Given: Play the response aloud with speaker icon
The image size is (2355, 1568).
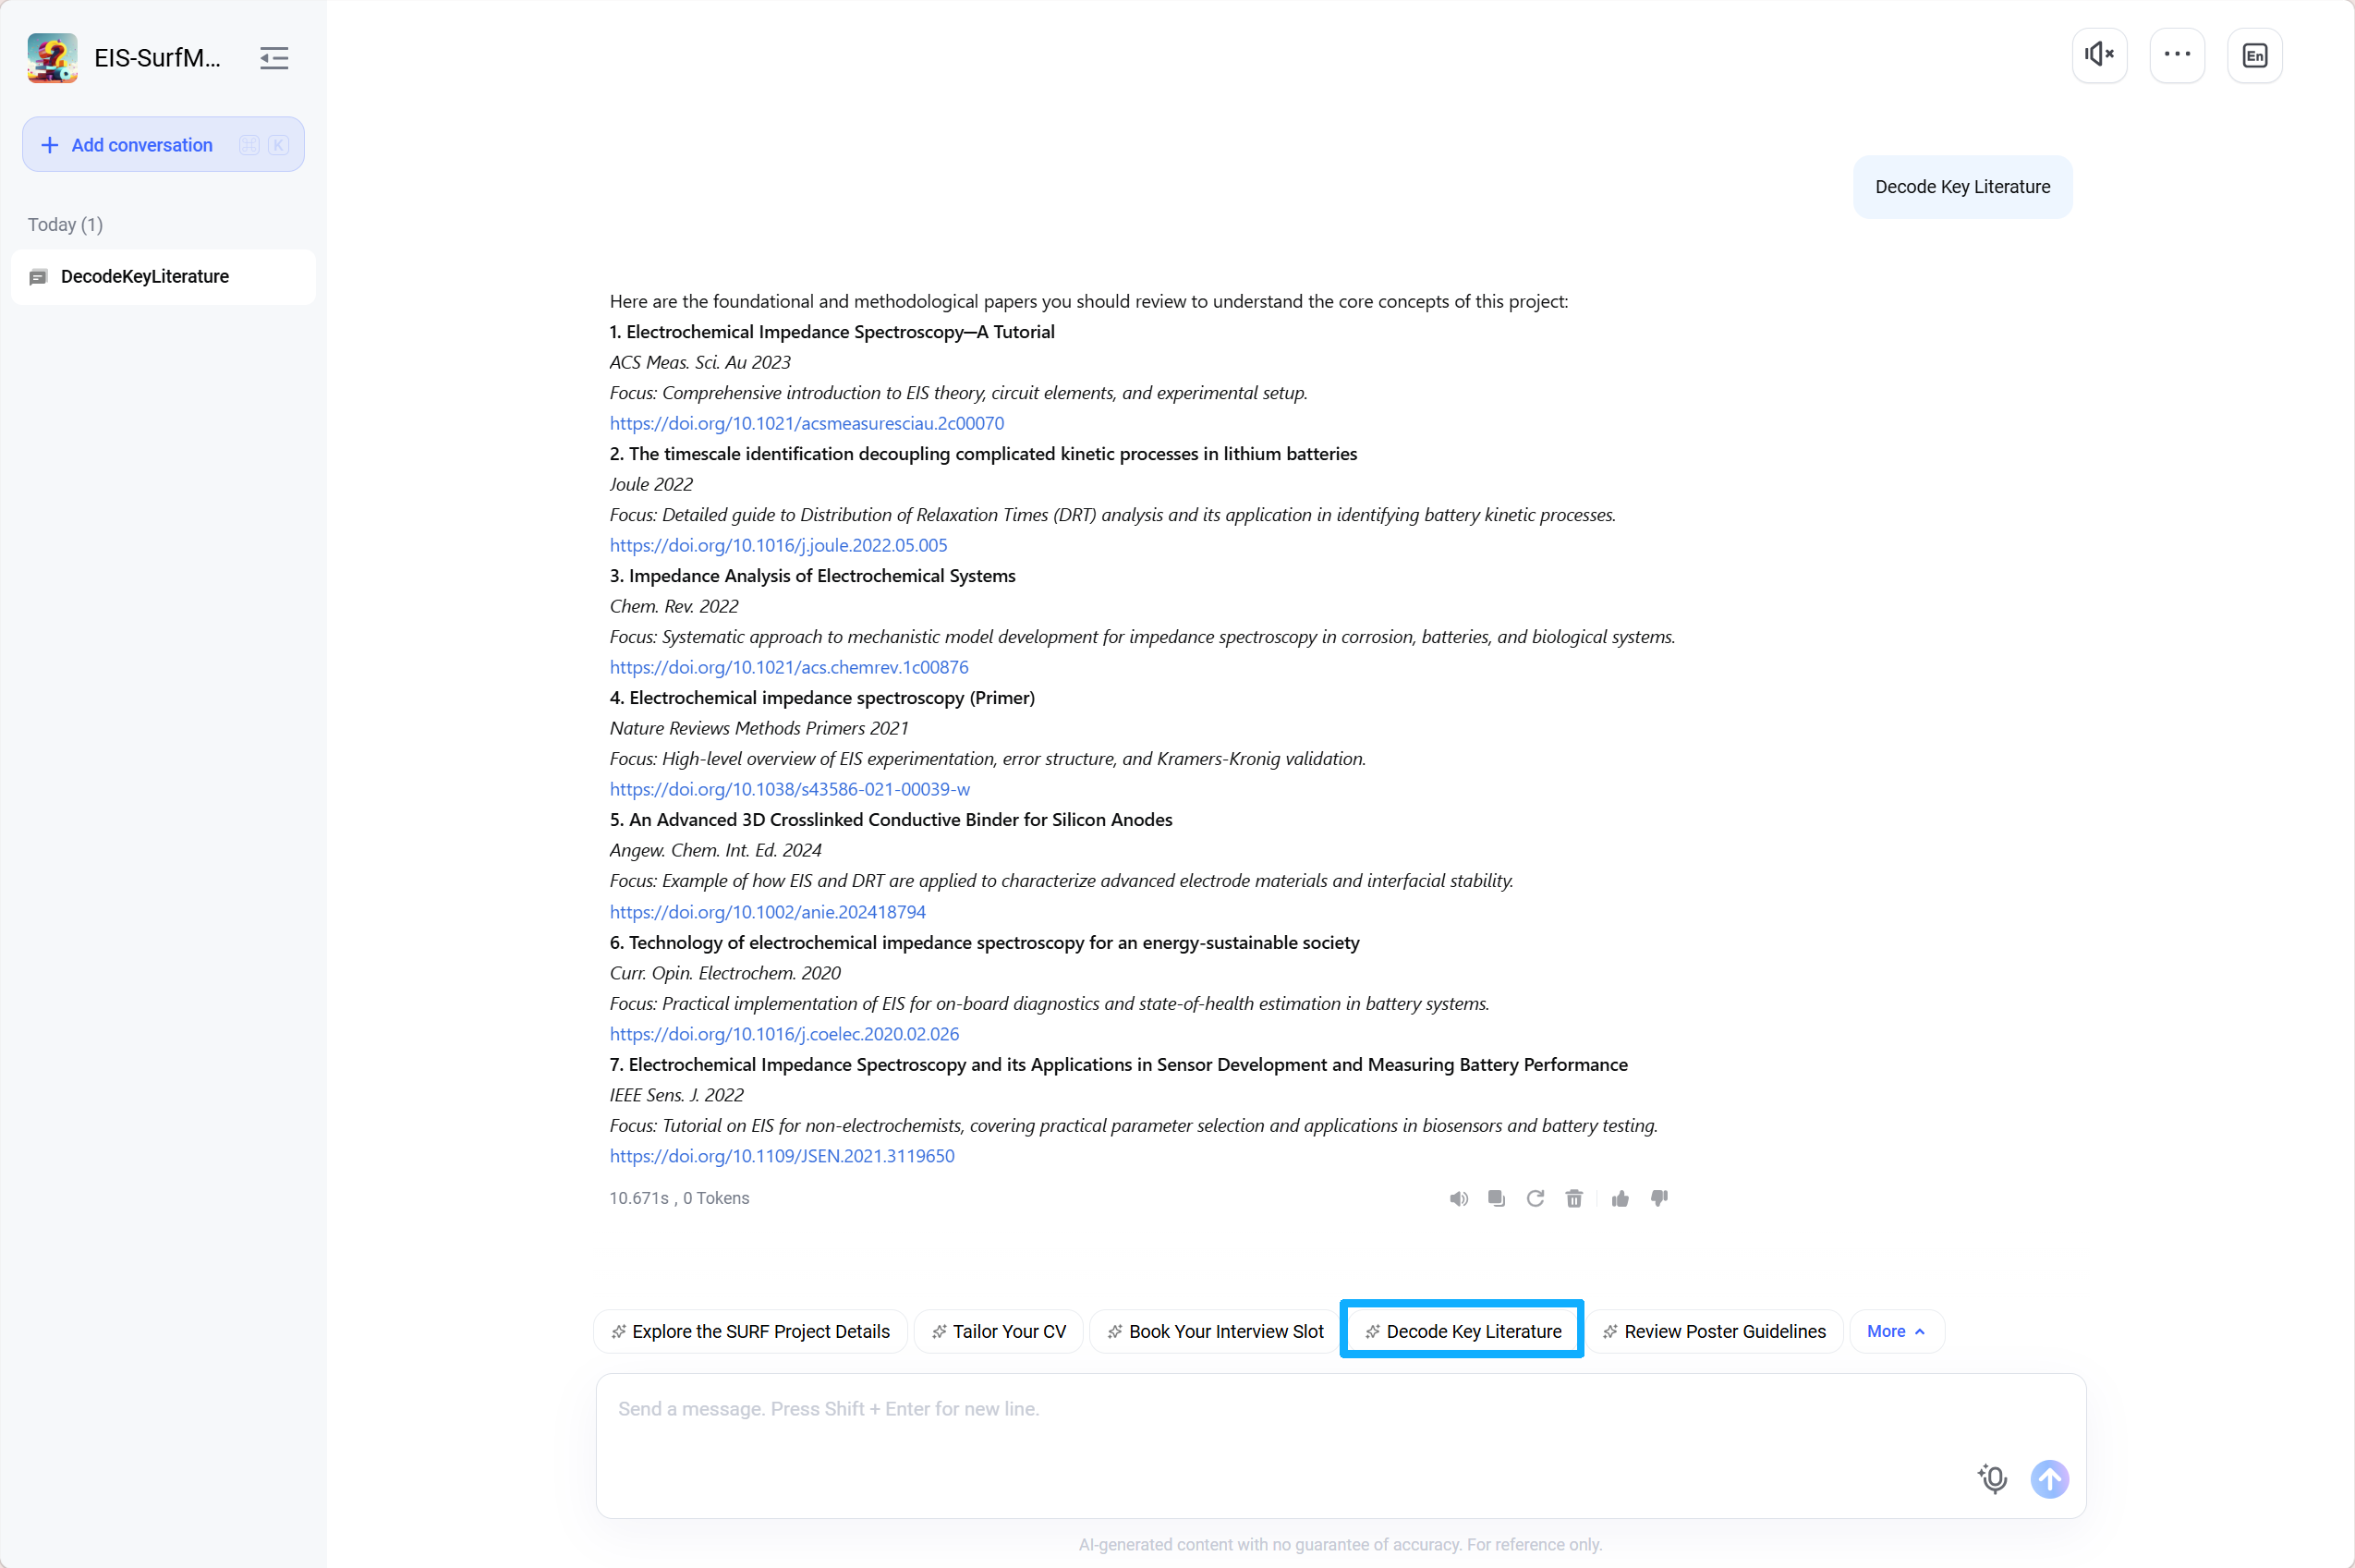Looking at the screenshot, I should 1459,1198.
